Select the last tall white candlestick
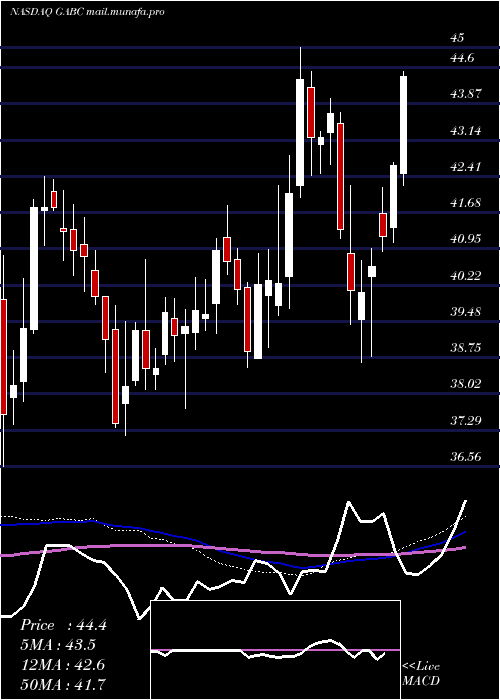Screen dimensions: 500x700 (x=404, y=128)
